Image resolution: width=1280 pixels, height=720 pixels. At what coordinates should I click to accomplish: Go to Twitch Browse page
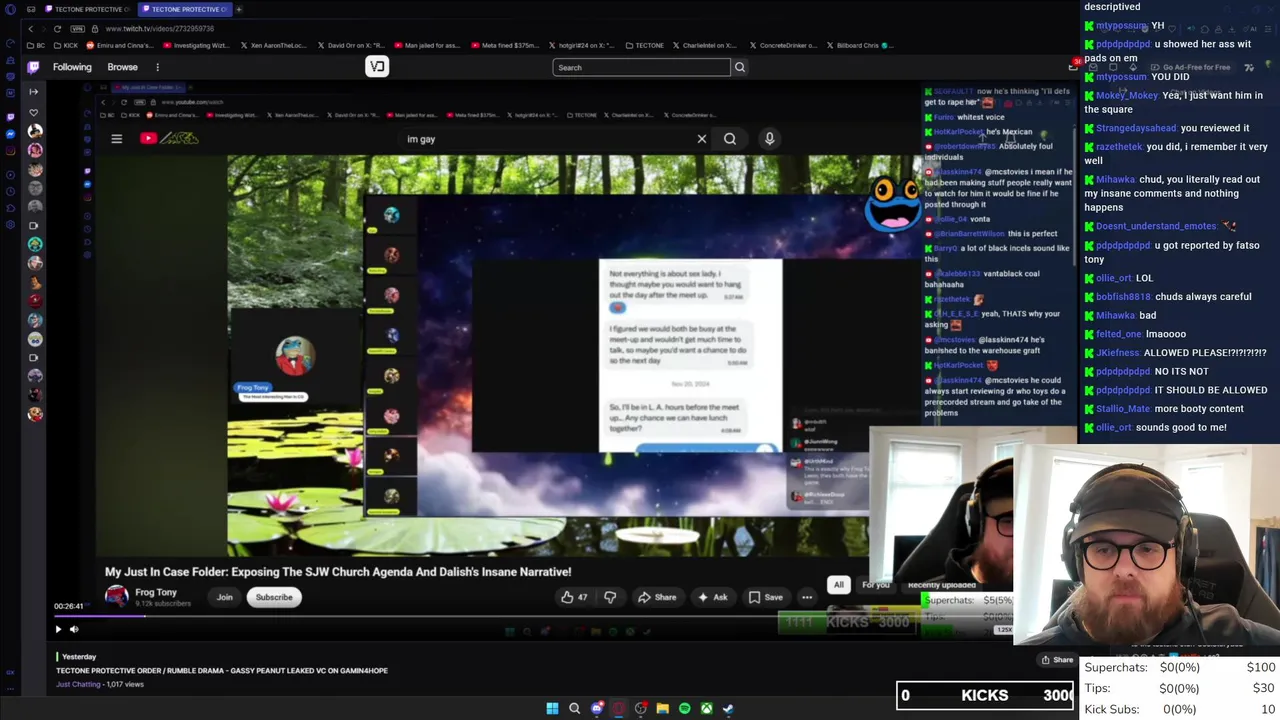[x=122, y=67]
